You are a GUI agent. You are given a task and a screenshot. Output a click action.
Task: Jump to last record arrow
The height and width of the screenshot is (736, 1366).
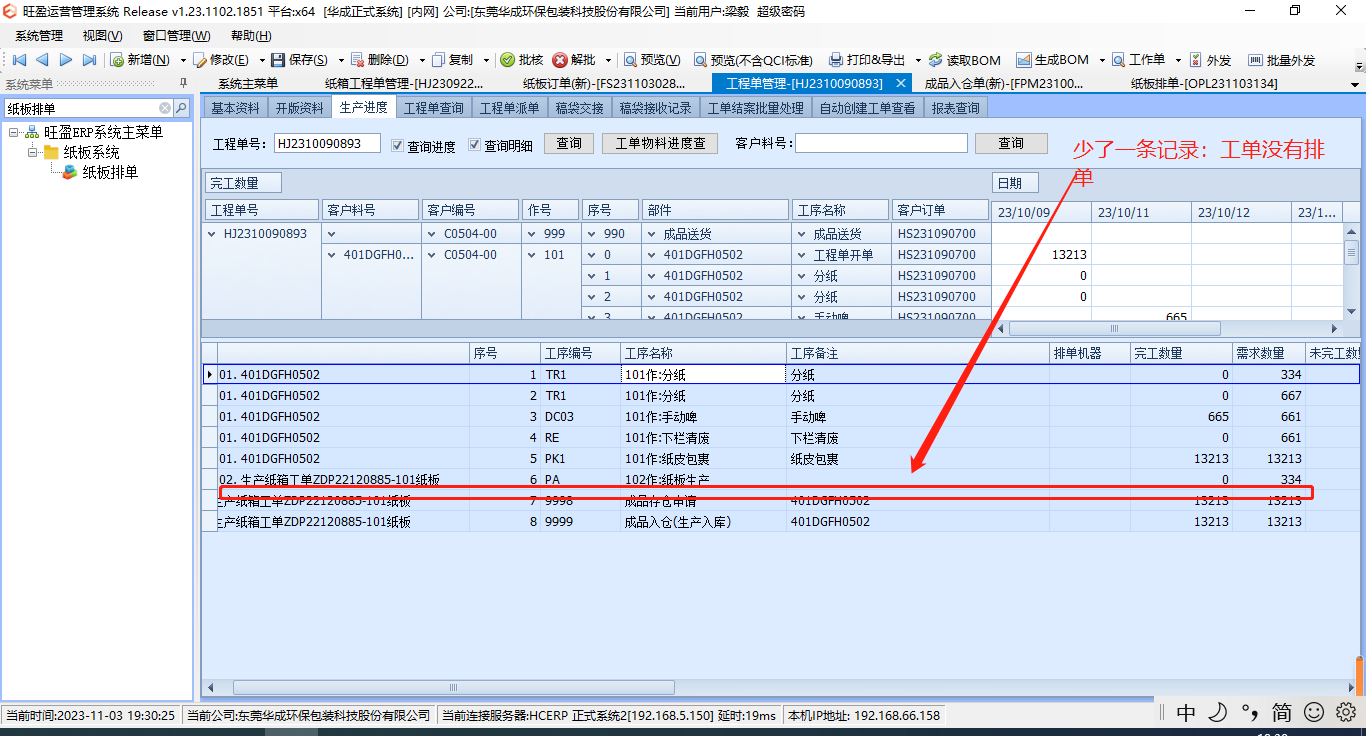[x=89, y=60]
